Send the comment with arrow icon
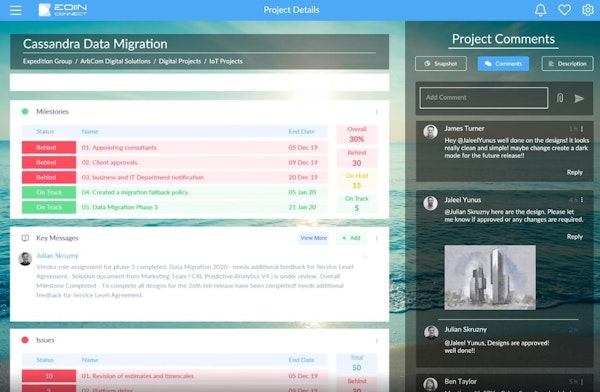 point(579,98)
